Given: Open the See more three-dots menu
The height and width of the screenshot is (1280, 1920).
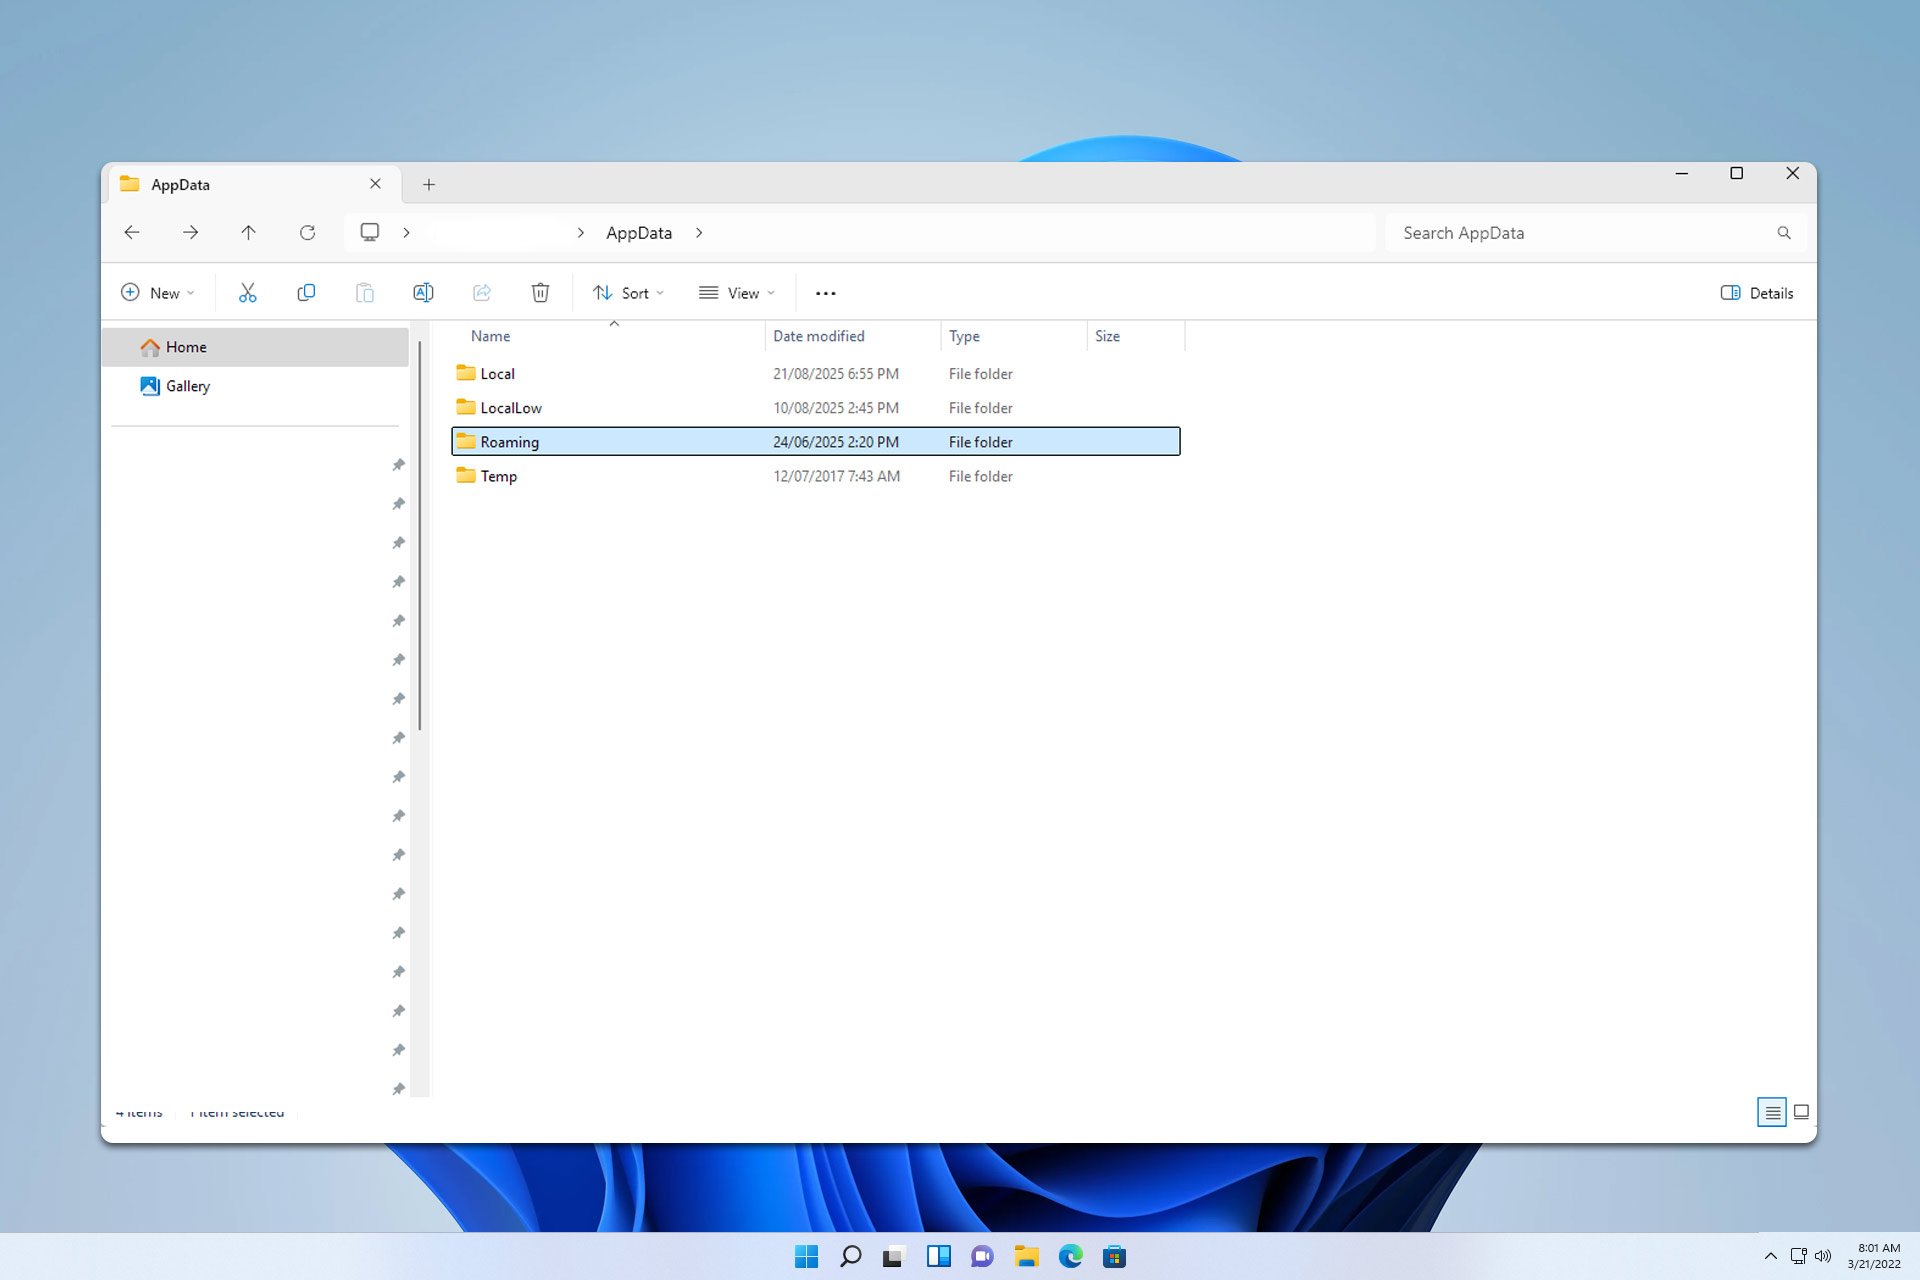Looking at the screenshot, I should point(825,293).
